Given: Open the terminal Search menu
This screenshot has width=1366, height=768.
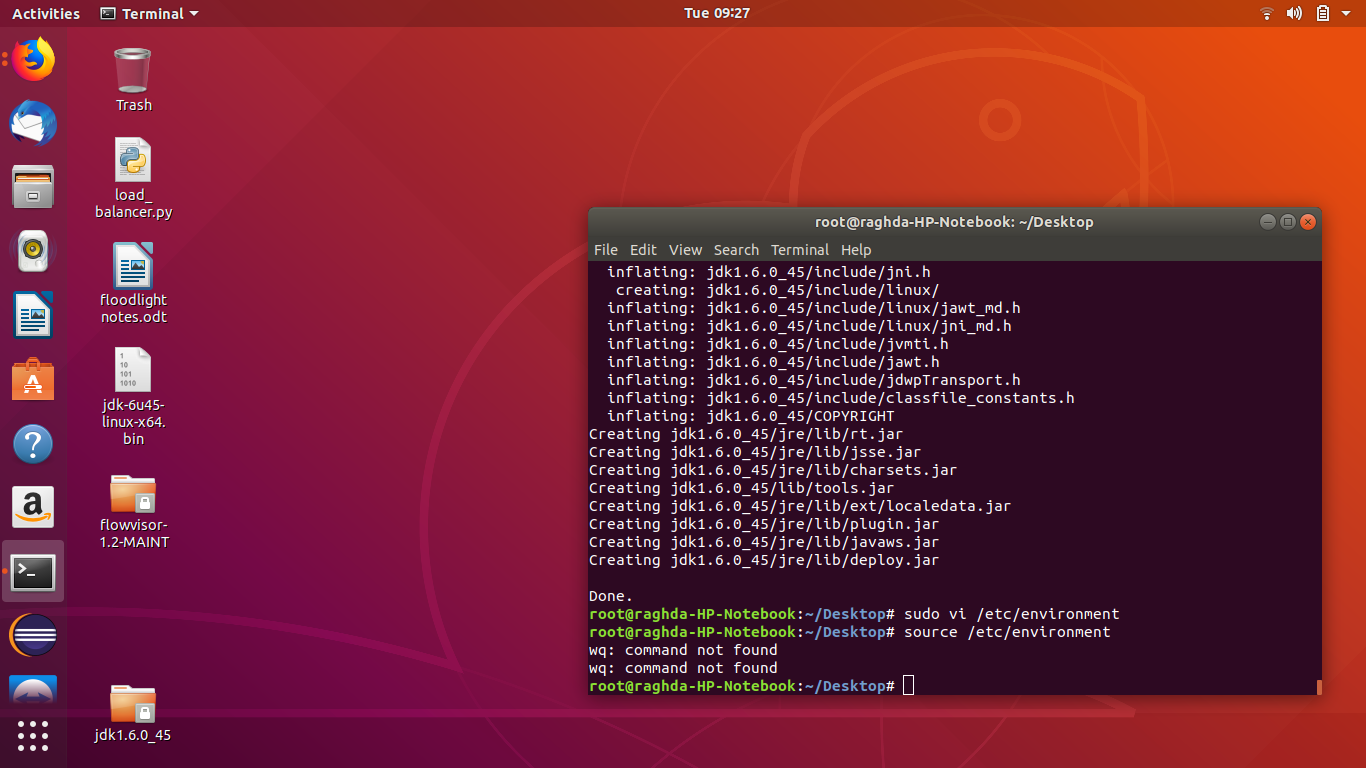Looking at the screenshot, I should 736,249.
